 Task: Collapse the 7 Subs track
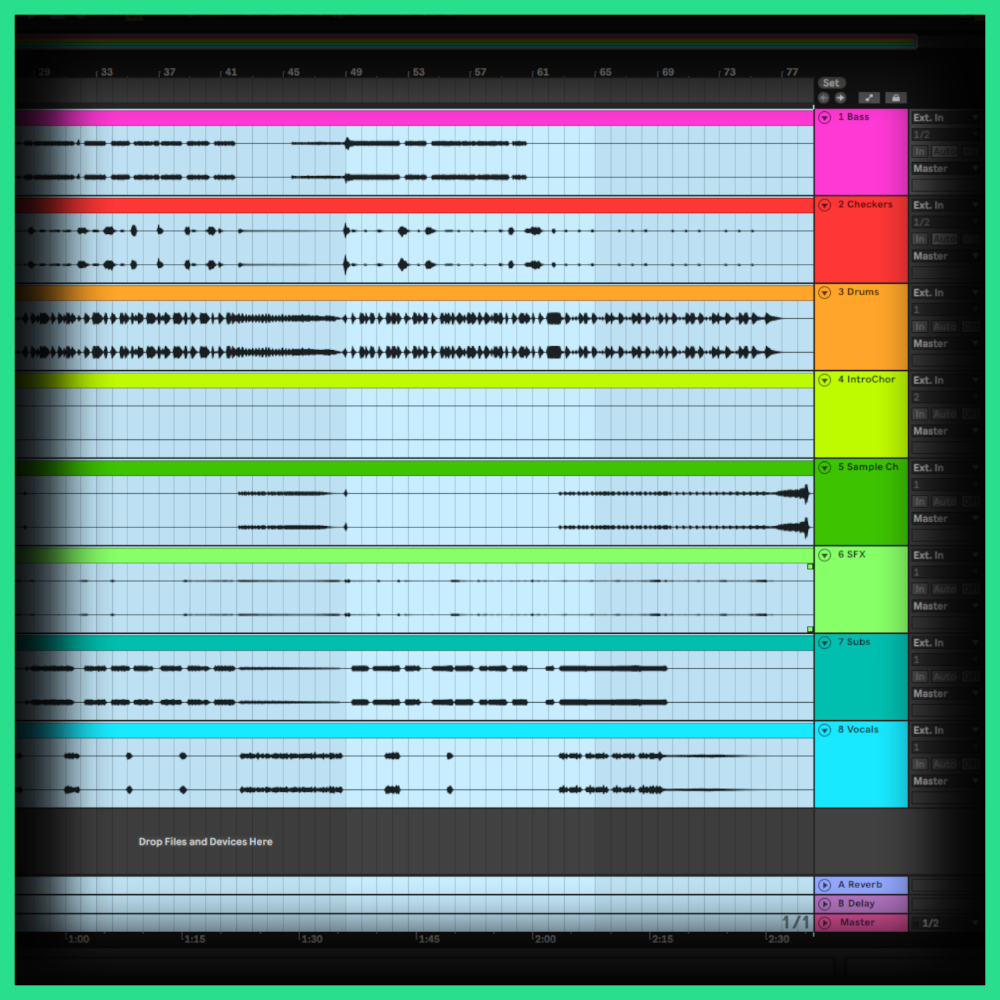(825, 642)
